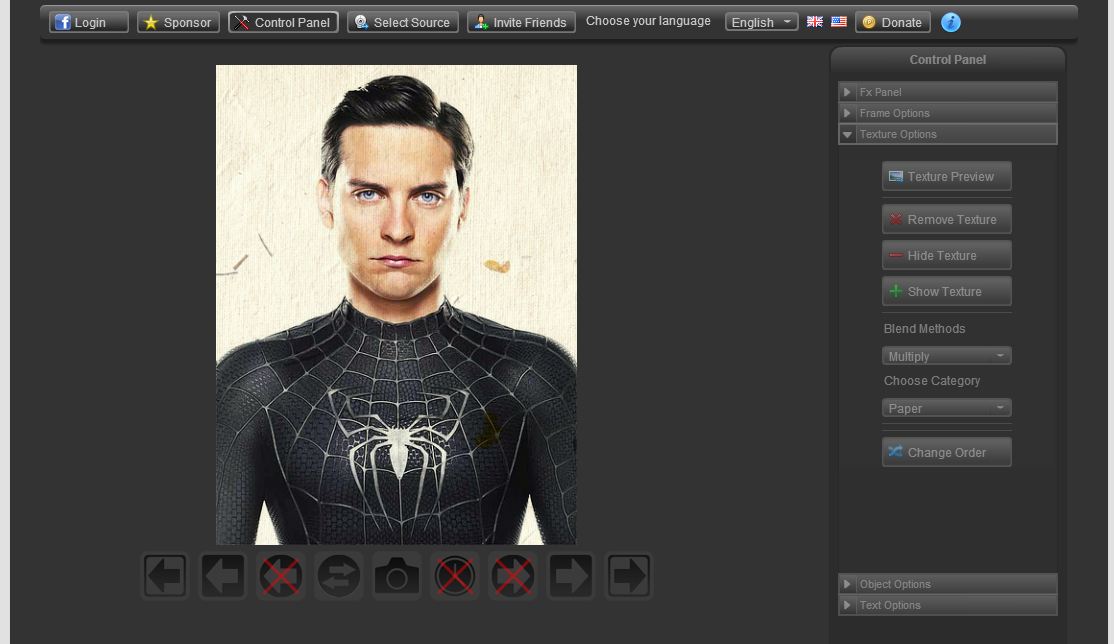This screenshot has height=644, width=1114.
Task: Click Hide Texture
Action: 946,255
